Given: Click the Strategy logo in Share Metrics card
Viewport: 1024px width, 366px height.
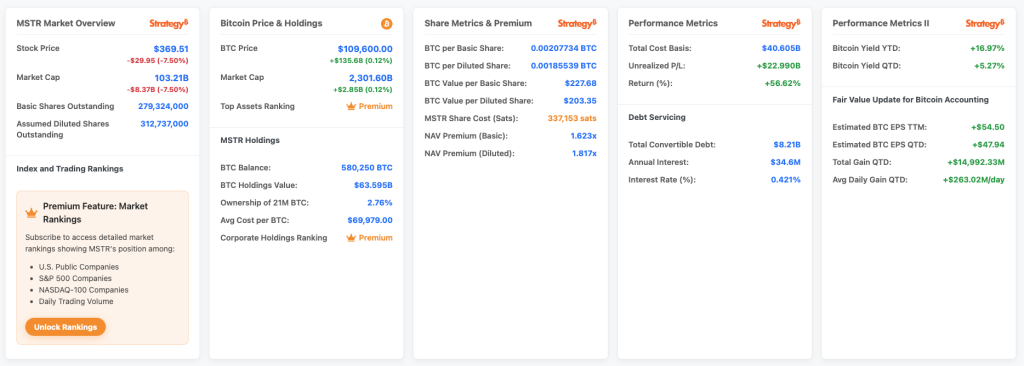Looking at the screenshot, I should tap(577, 24).
